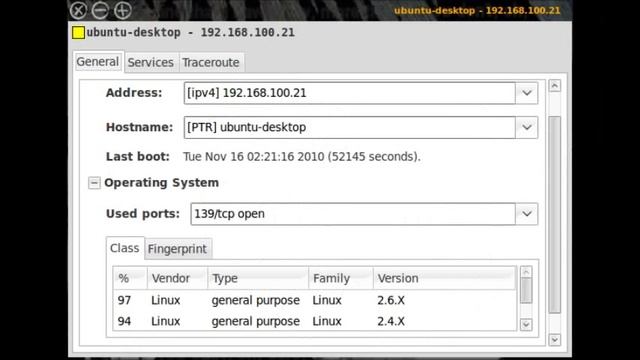Click the Used ports field 139/tcp open
Image resolution: width=640 pixels, height=360 pixels.
pos(353,214)
